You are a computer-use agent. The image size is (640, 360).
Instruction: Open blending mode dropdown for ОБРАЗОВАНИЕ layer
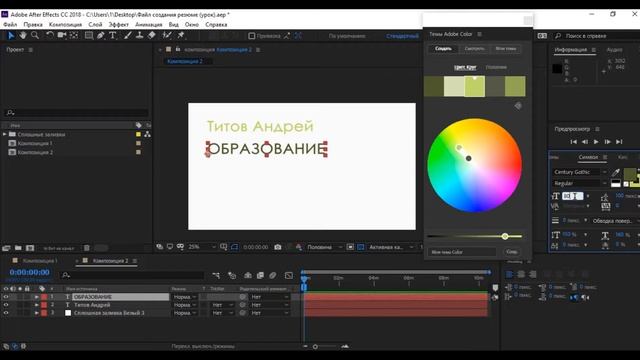pyautogui.click(x=185, y=297)
